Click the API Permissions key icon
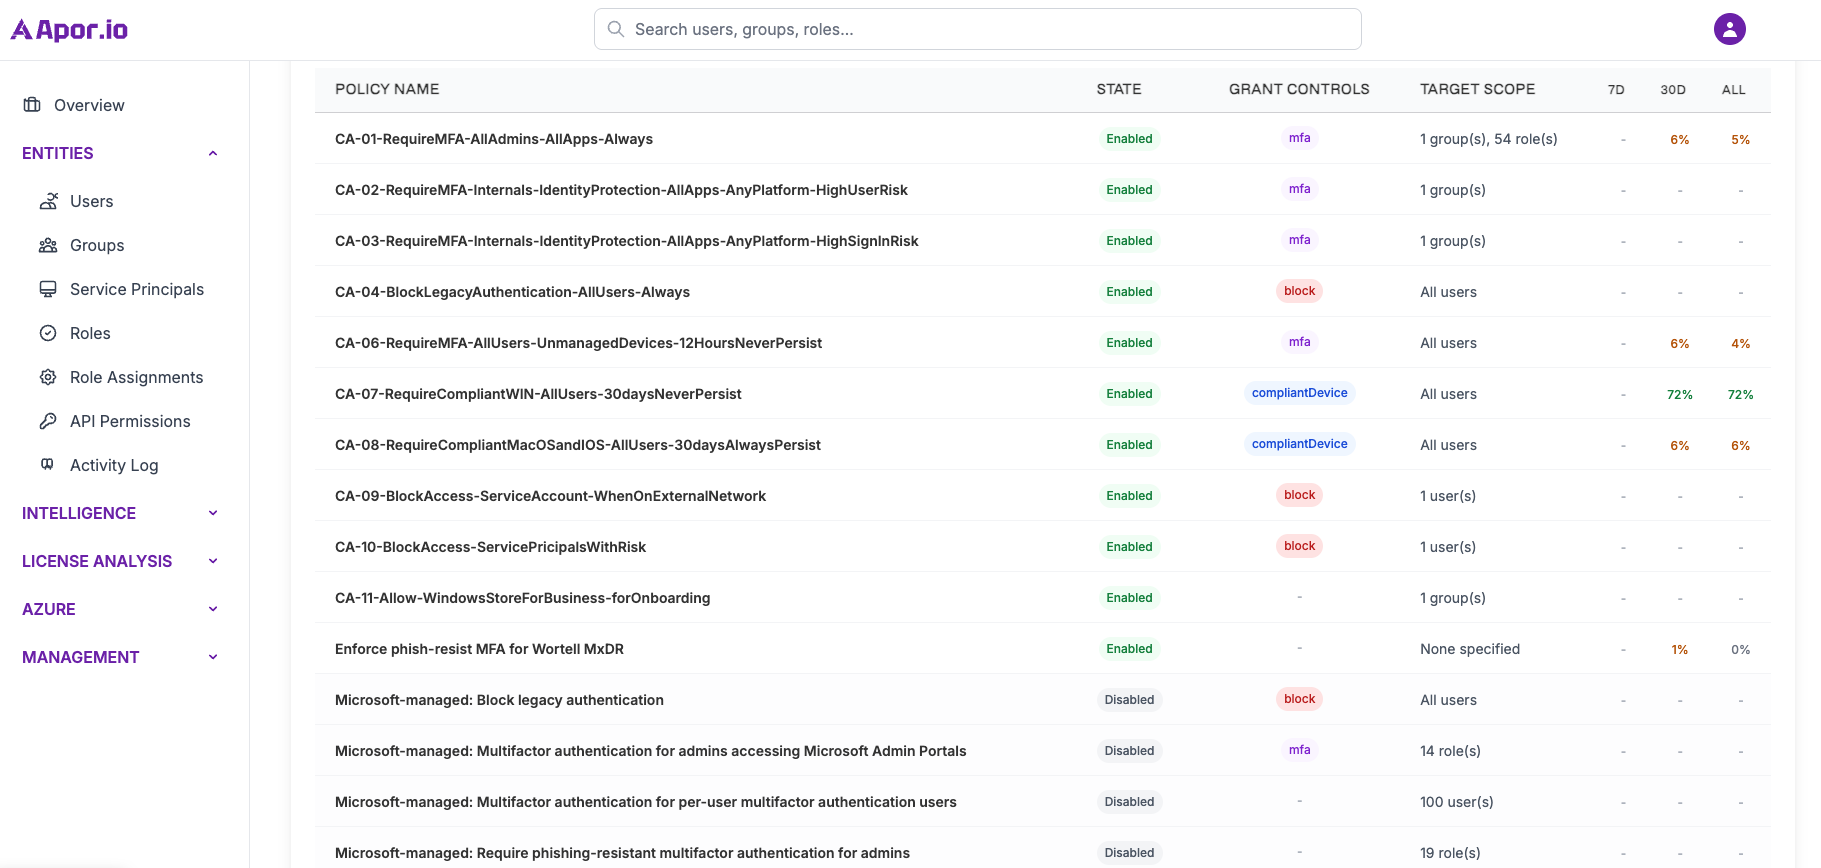Viewport: 1821px width, 868px height. click(48, 421)
